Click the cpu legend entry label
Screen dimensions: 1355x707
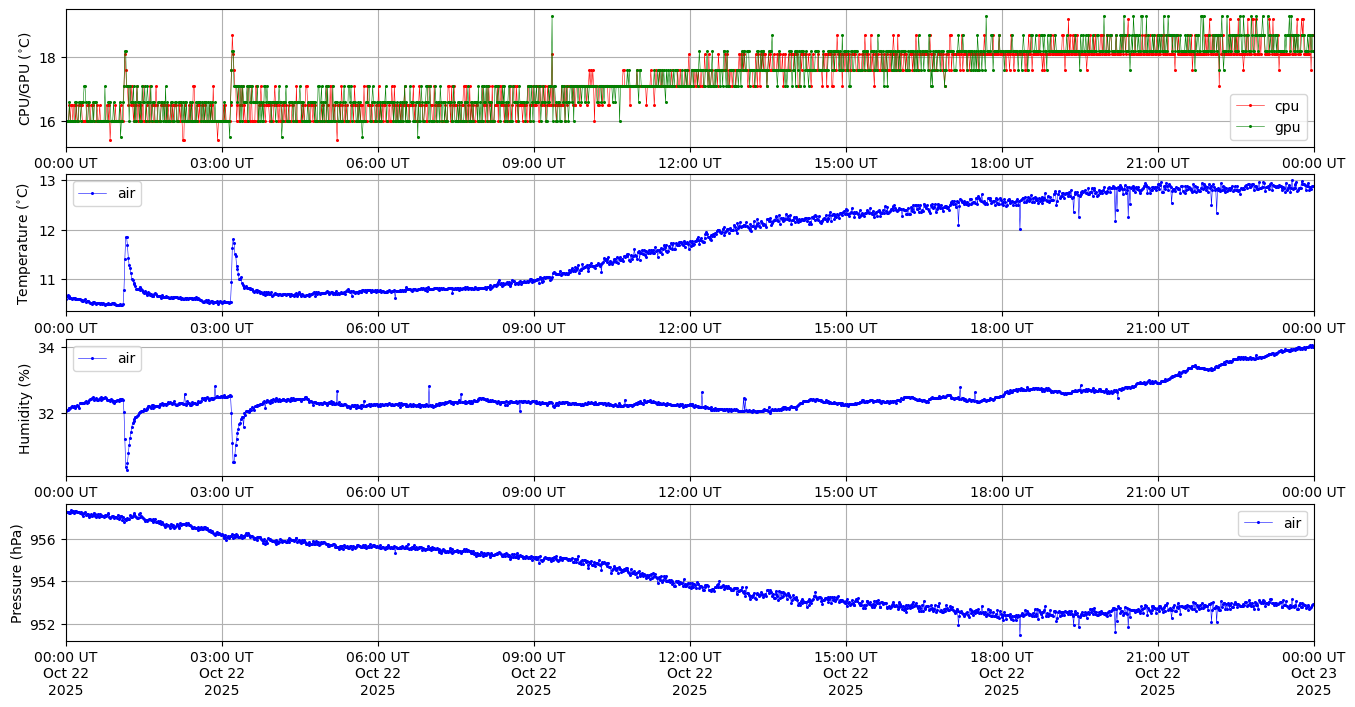pyautogui.click(x=1286, y=106)
